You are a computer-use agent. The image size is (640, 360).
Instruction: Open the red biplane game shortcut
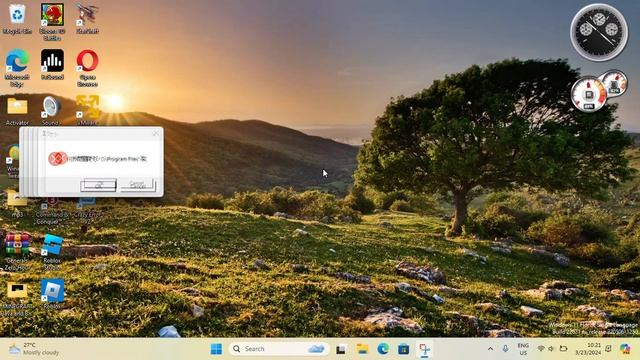[87, 18]
